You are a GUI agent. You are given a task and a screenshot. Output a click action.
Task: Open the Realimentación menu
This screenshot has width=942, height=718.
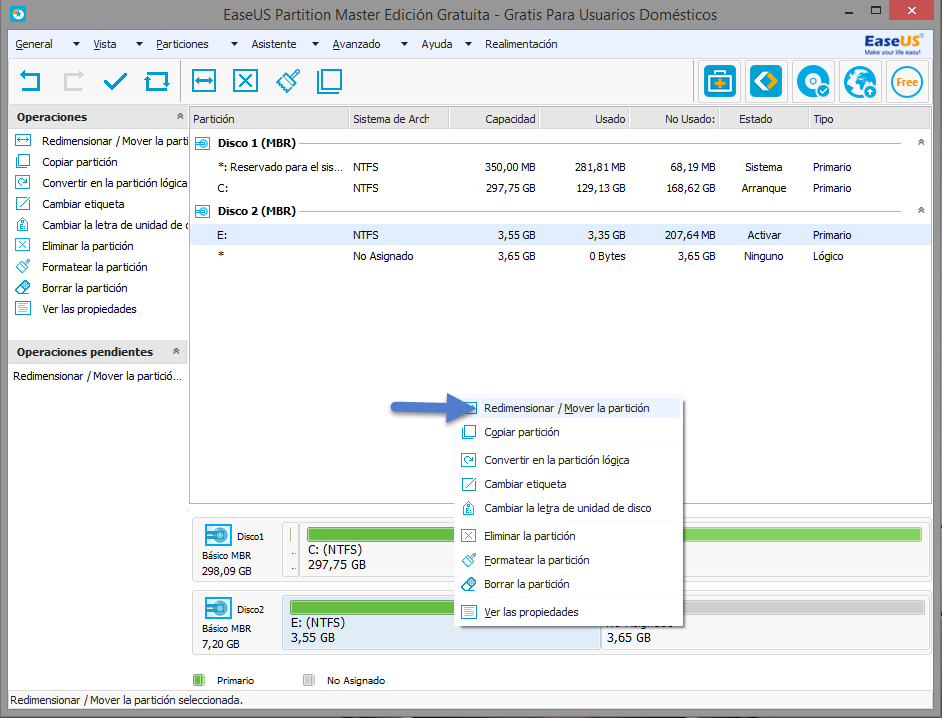pyautogui.click(x=521, y=44)
